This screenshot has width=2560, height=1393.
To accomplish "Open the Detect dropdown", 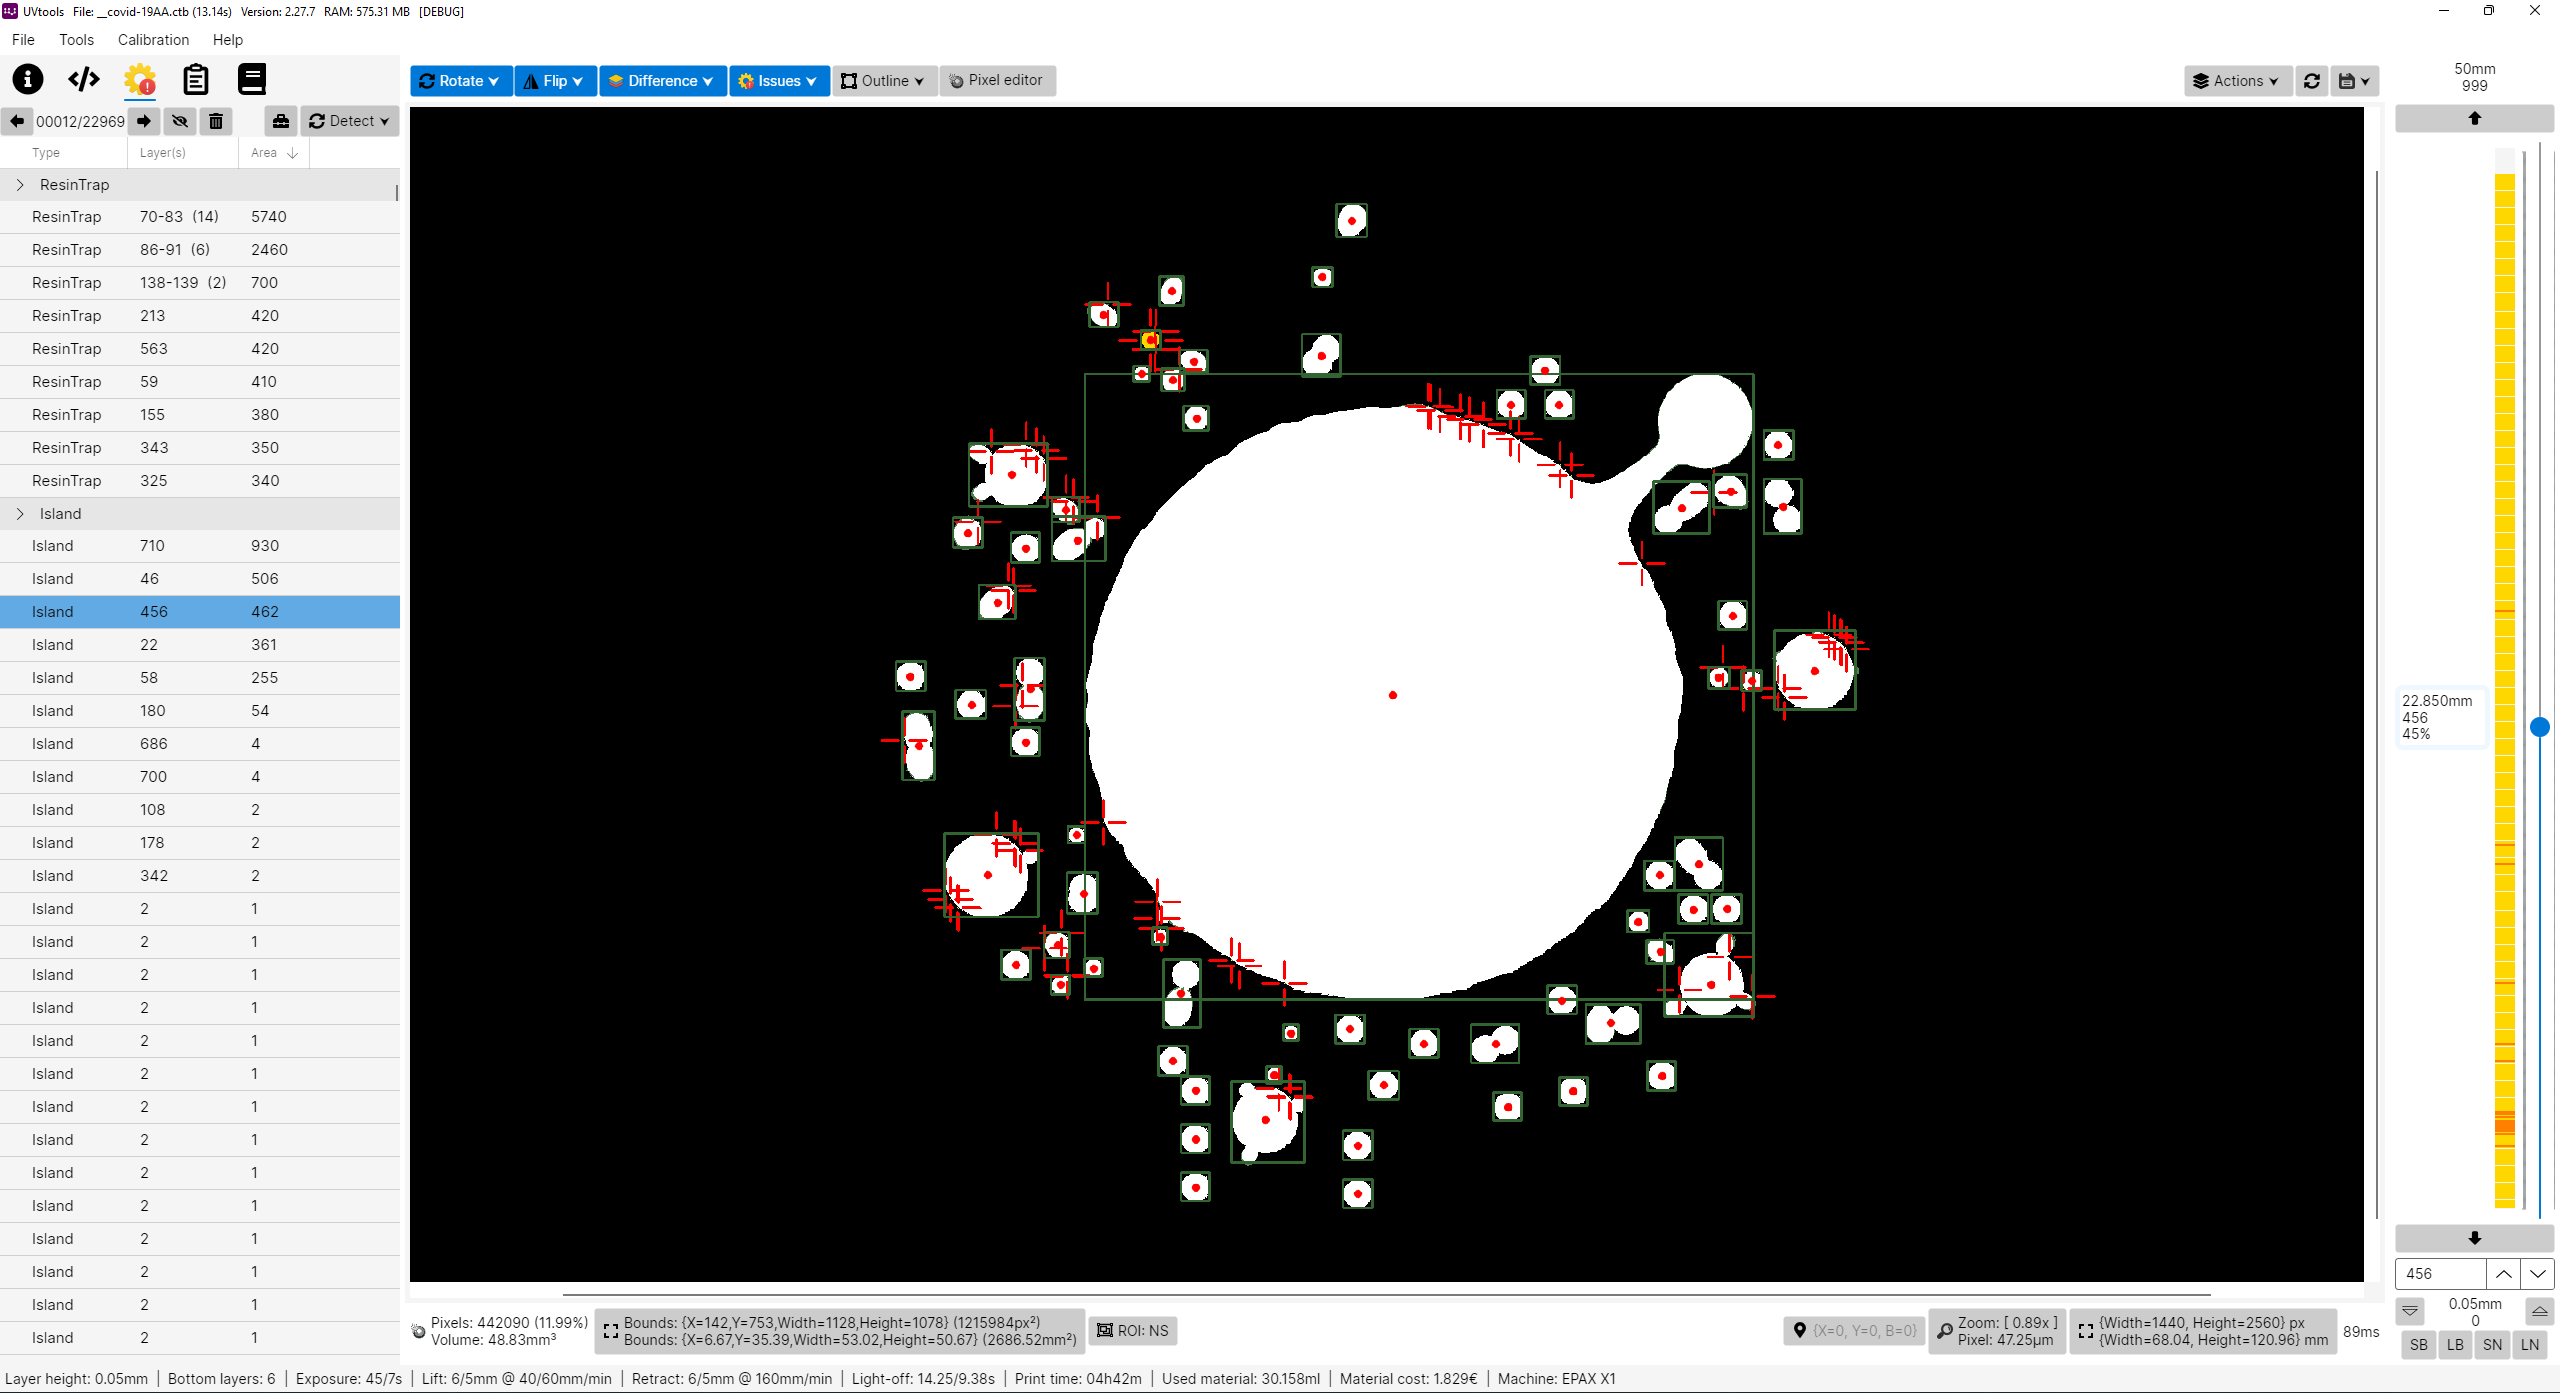I will coord(349,121).
